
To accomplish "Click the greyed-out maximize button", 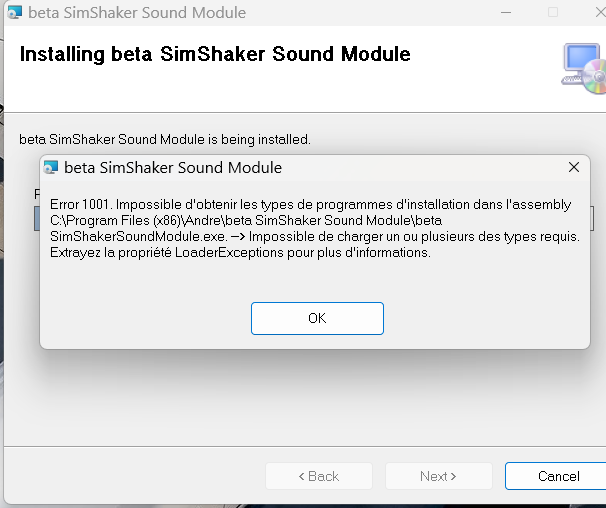I will coord(553,12).
